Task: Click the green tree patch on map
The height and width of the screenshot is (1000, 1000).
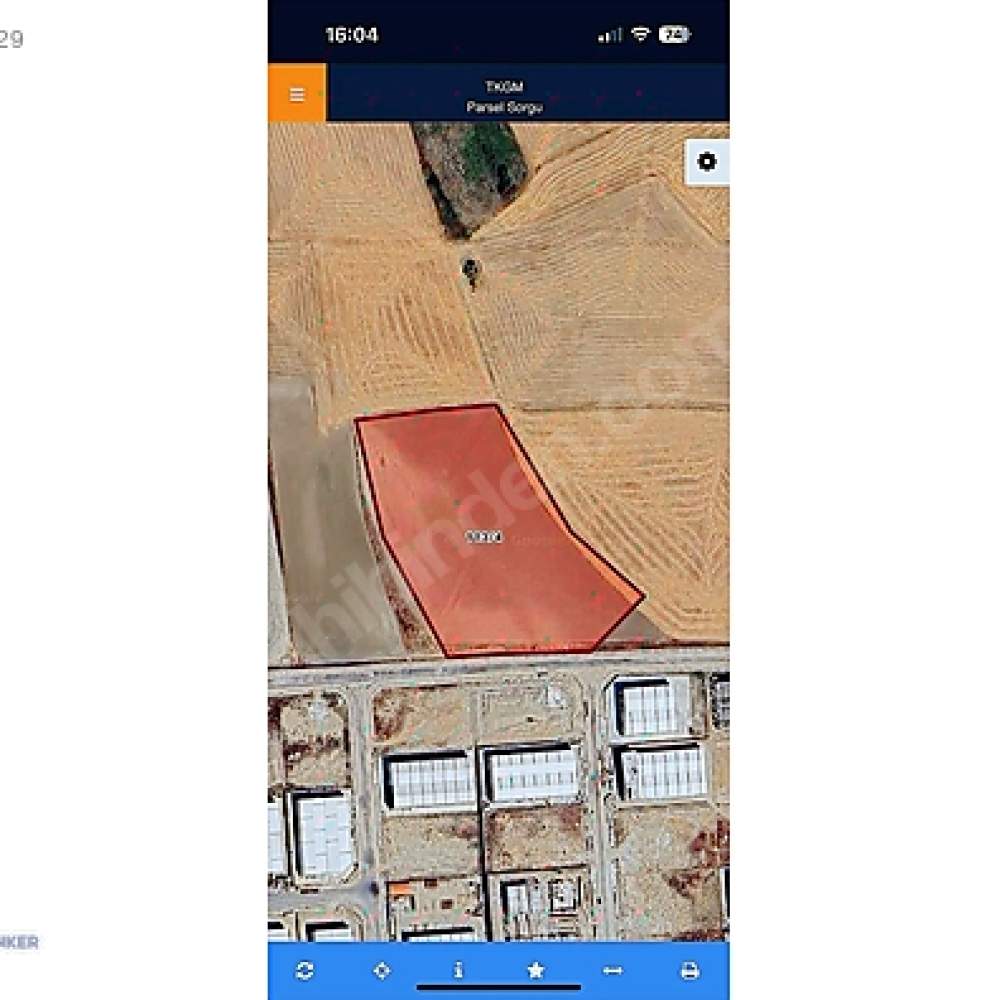Action: tap(471, 175)
